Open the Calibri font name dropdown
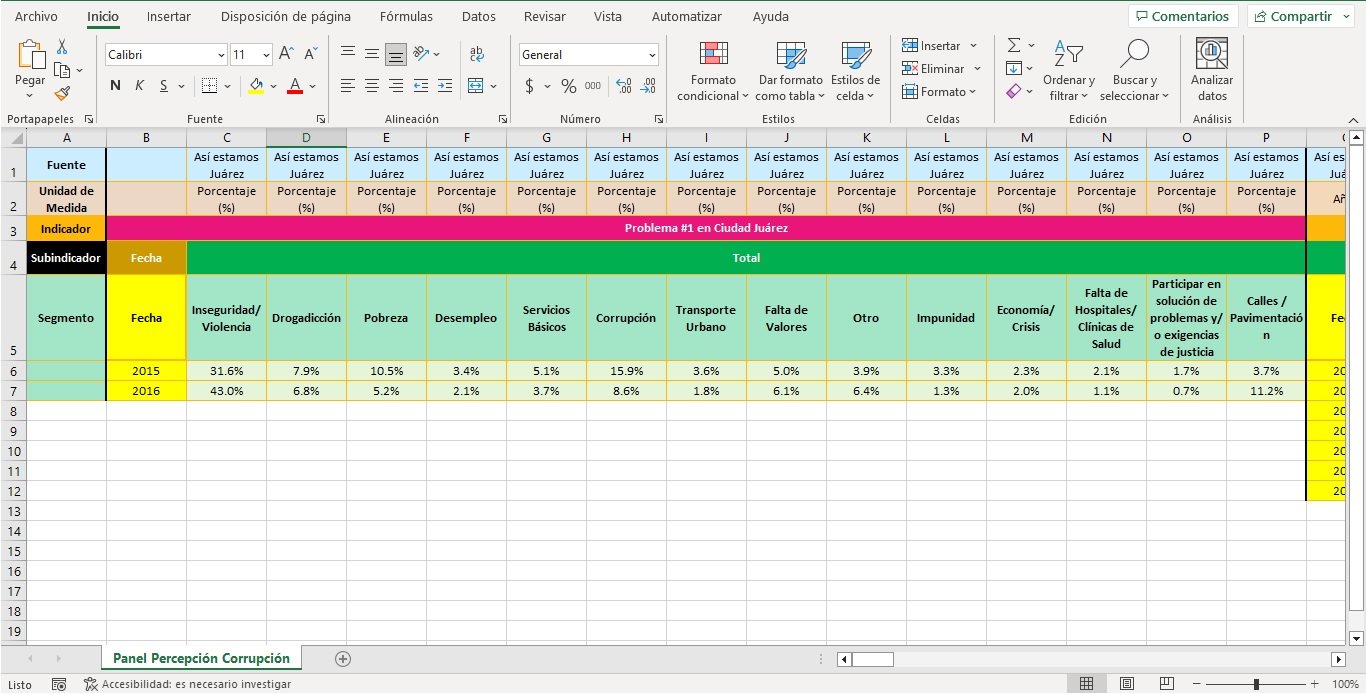 tap(221, 55)
